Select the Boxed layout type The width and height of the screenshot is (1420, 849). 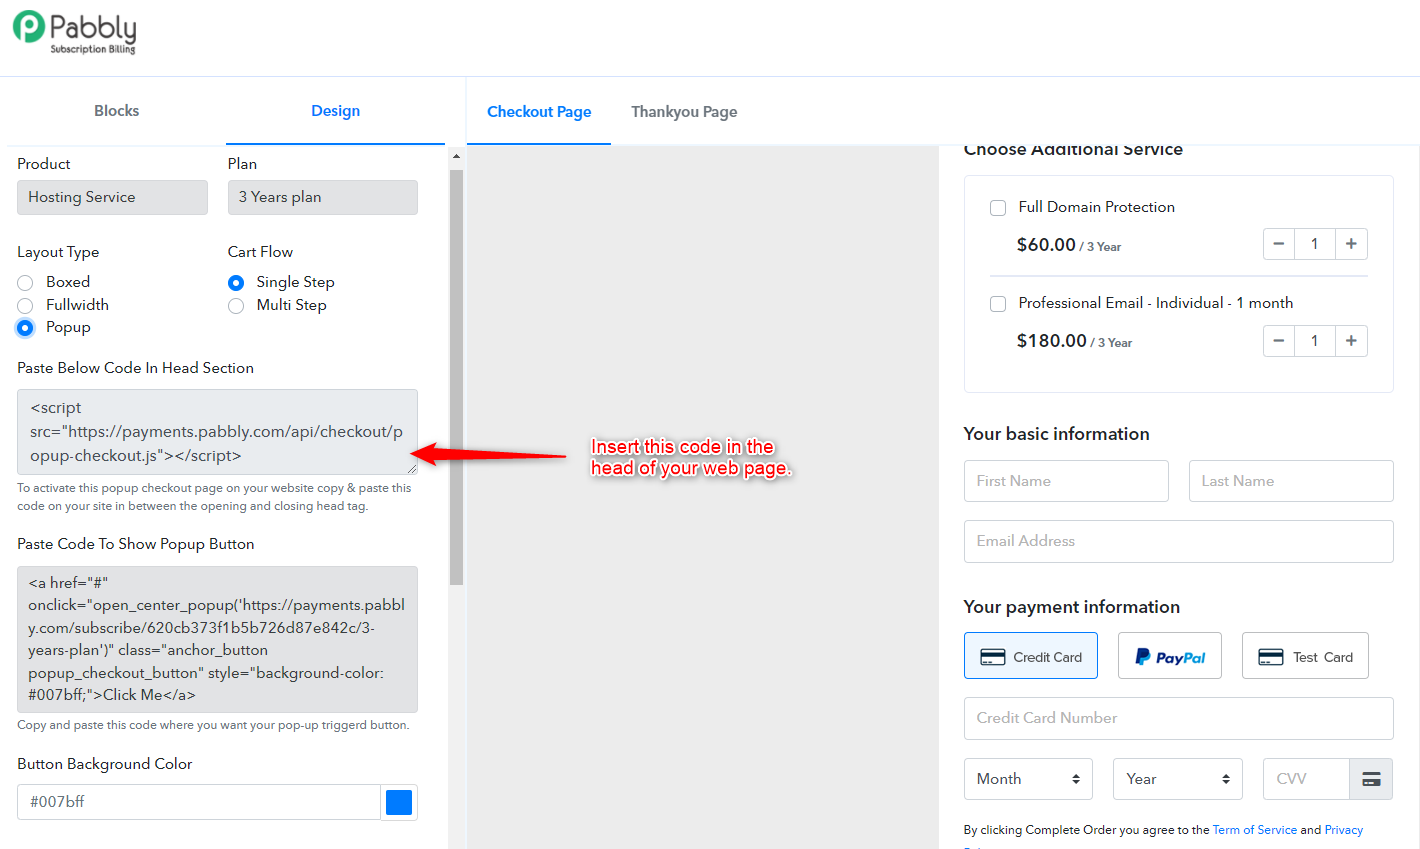[26, 283]
